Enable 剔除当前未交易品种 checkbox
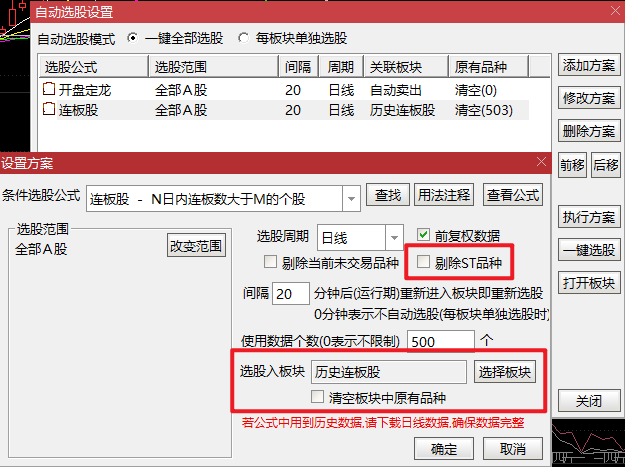 click(270, 263)
